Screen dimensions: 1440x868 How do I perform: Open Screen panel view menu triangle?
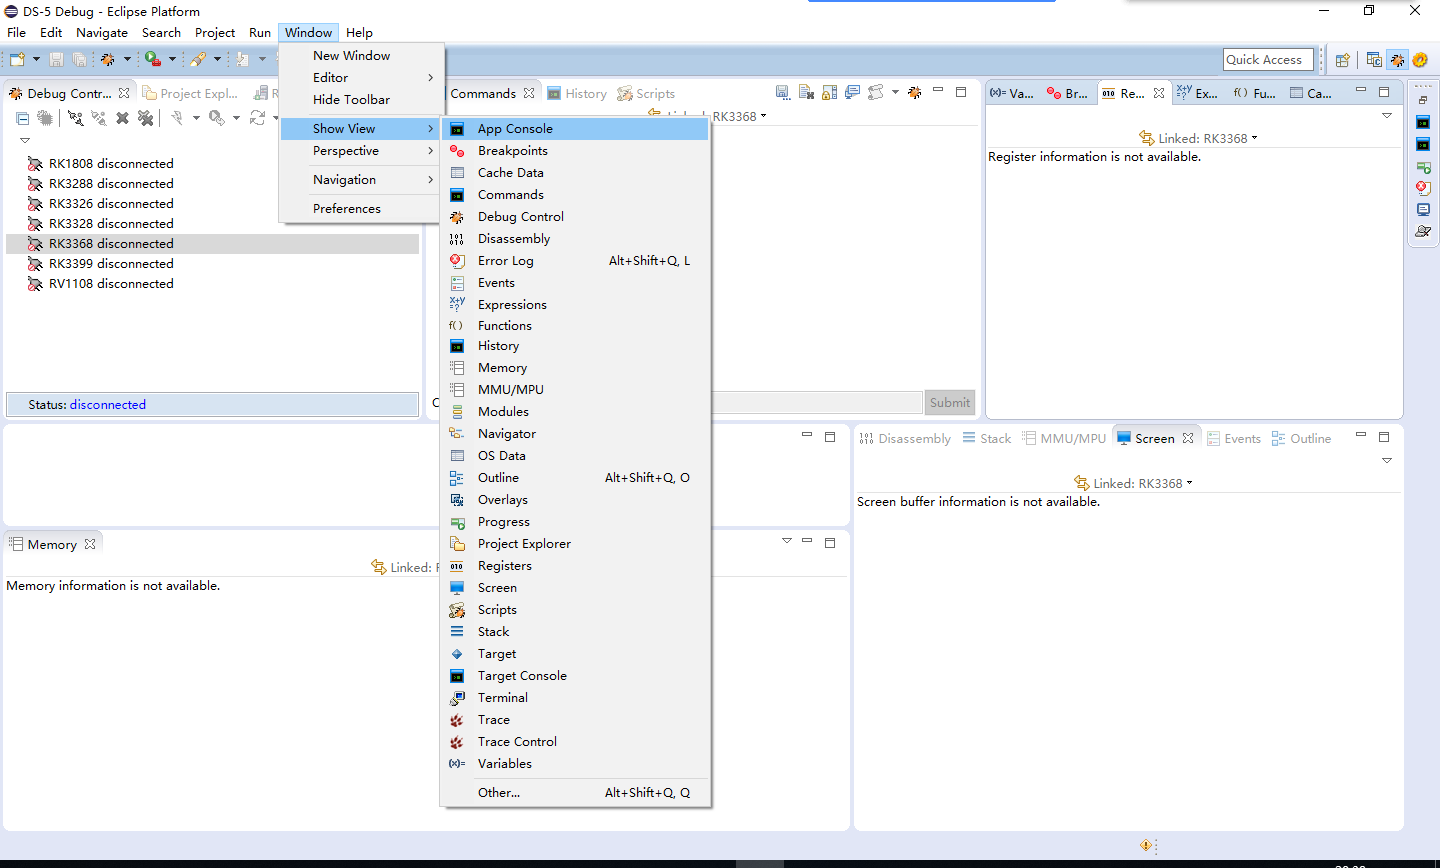(x=1387, y=461)
